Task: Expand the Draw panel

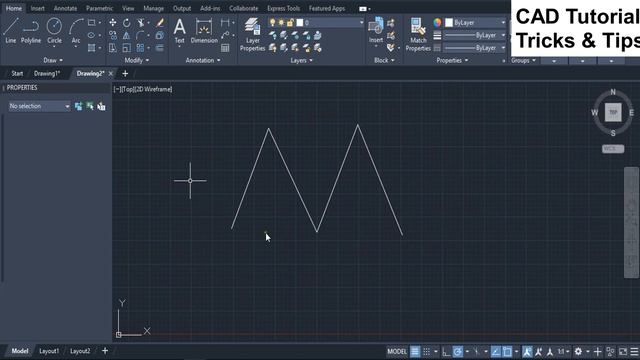Action: pos(53,60)
